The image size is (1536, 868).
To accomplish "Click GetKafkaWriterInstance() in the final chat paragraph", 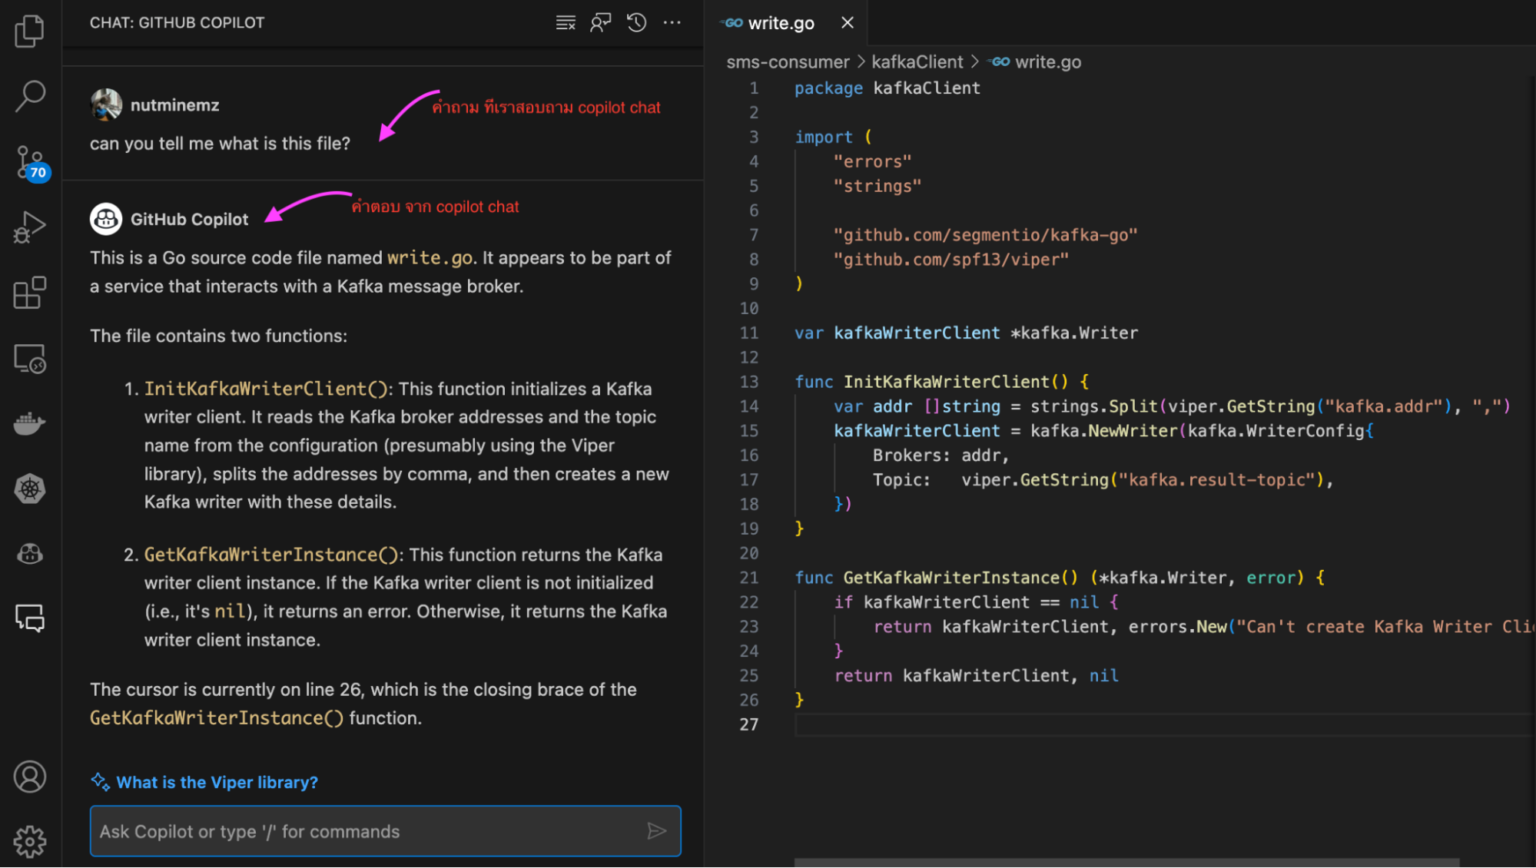I will [x=217, y=718].
